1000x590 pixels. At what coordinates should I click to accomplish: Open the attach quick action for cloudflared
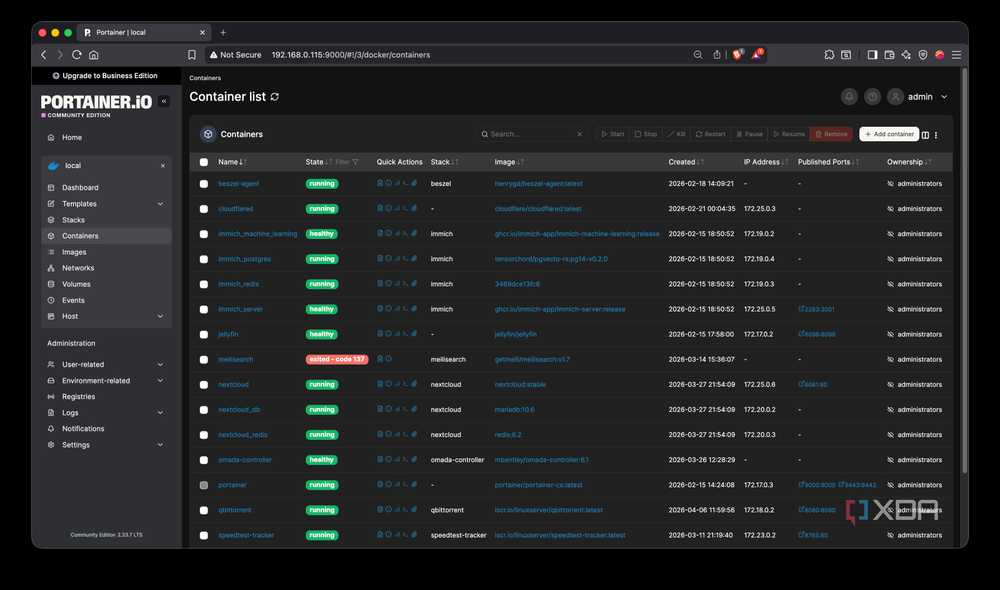pos(414,208)
